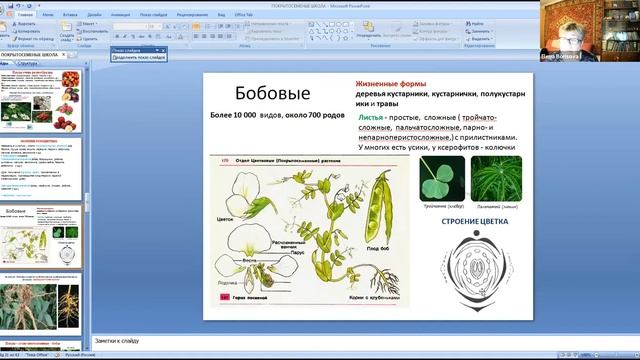Pick the triangle shape in shapes gallery
This screenshot has width=640, height=360.
click(x=311, y=31)
